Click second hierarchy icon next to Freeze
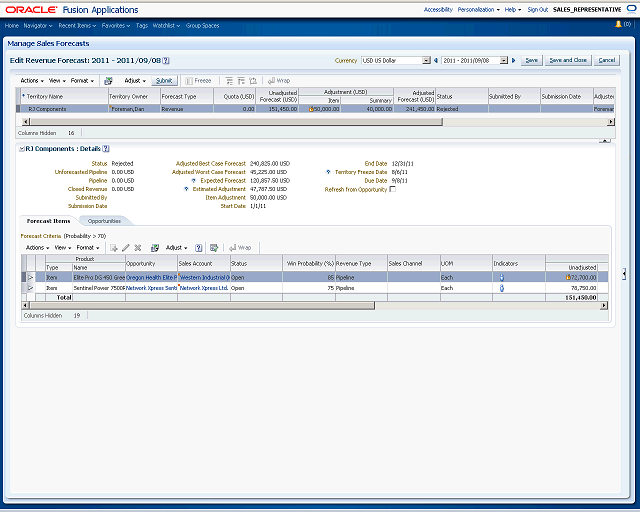 point(241,81)
